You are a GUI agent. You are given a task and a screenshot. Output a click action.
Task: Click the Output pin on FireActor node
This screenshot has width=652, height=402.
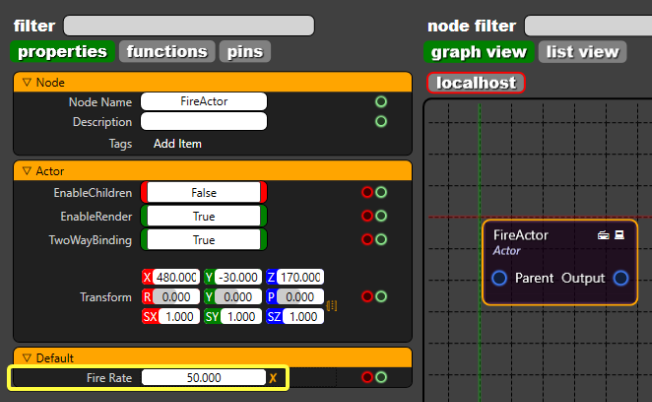(621, 277)
